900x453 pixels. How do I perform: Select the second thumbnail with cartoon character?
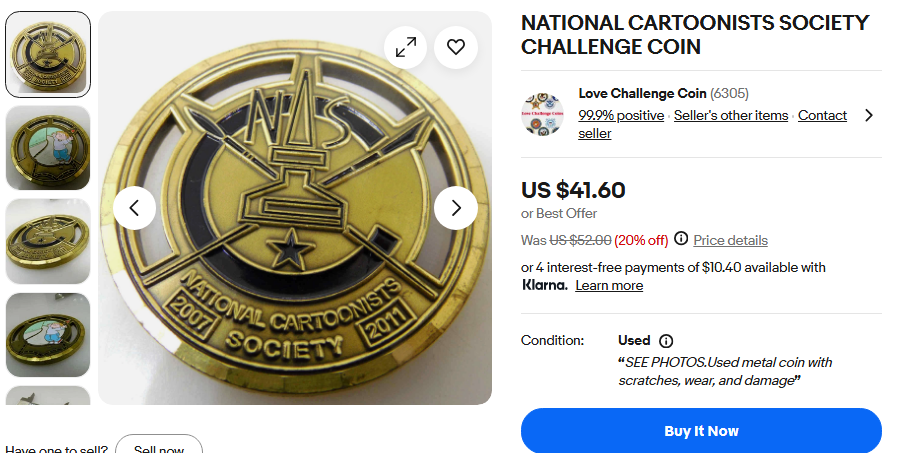click(x=48, y=148)
